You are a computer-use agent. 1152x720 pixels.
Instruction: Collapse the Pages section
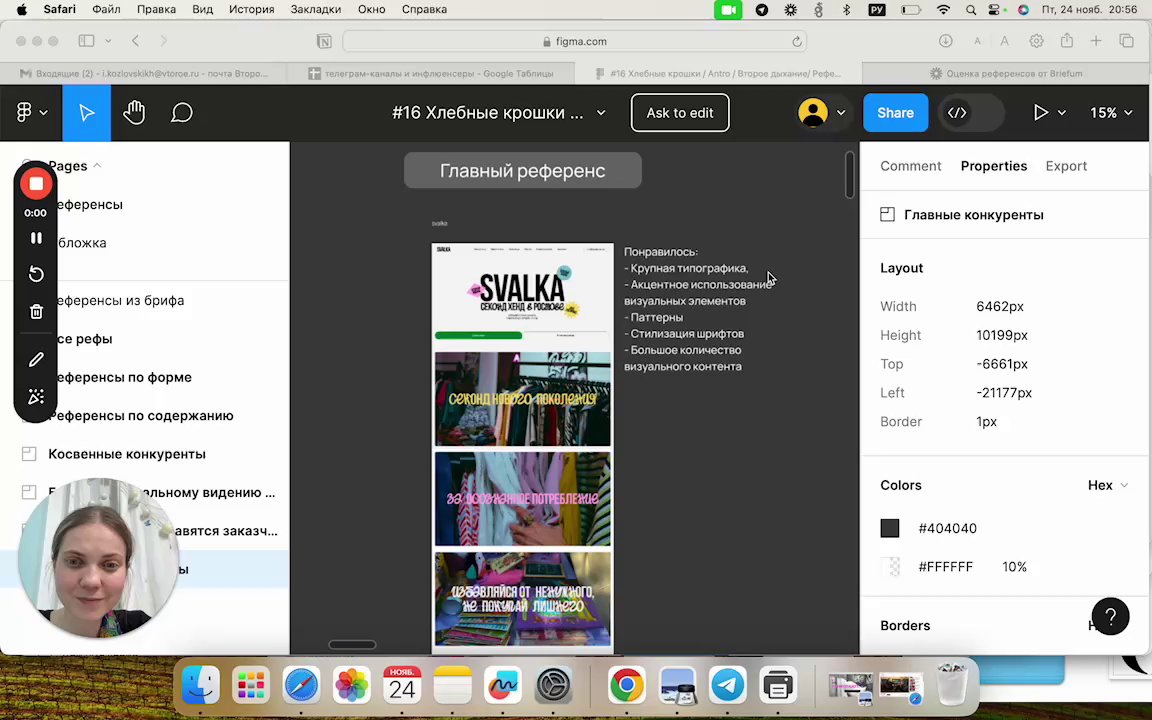coord(97,166)
